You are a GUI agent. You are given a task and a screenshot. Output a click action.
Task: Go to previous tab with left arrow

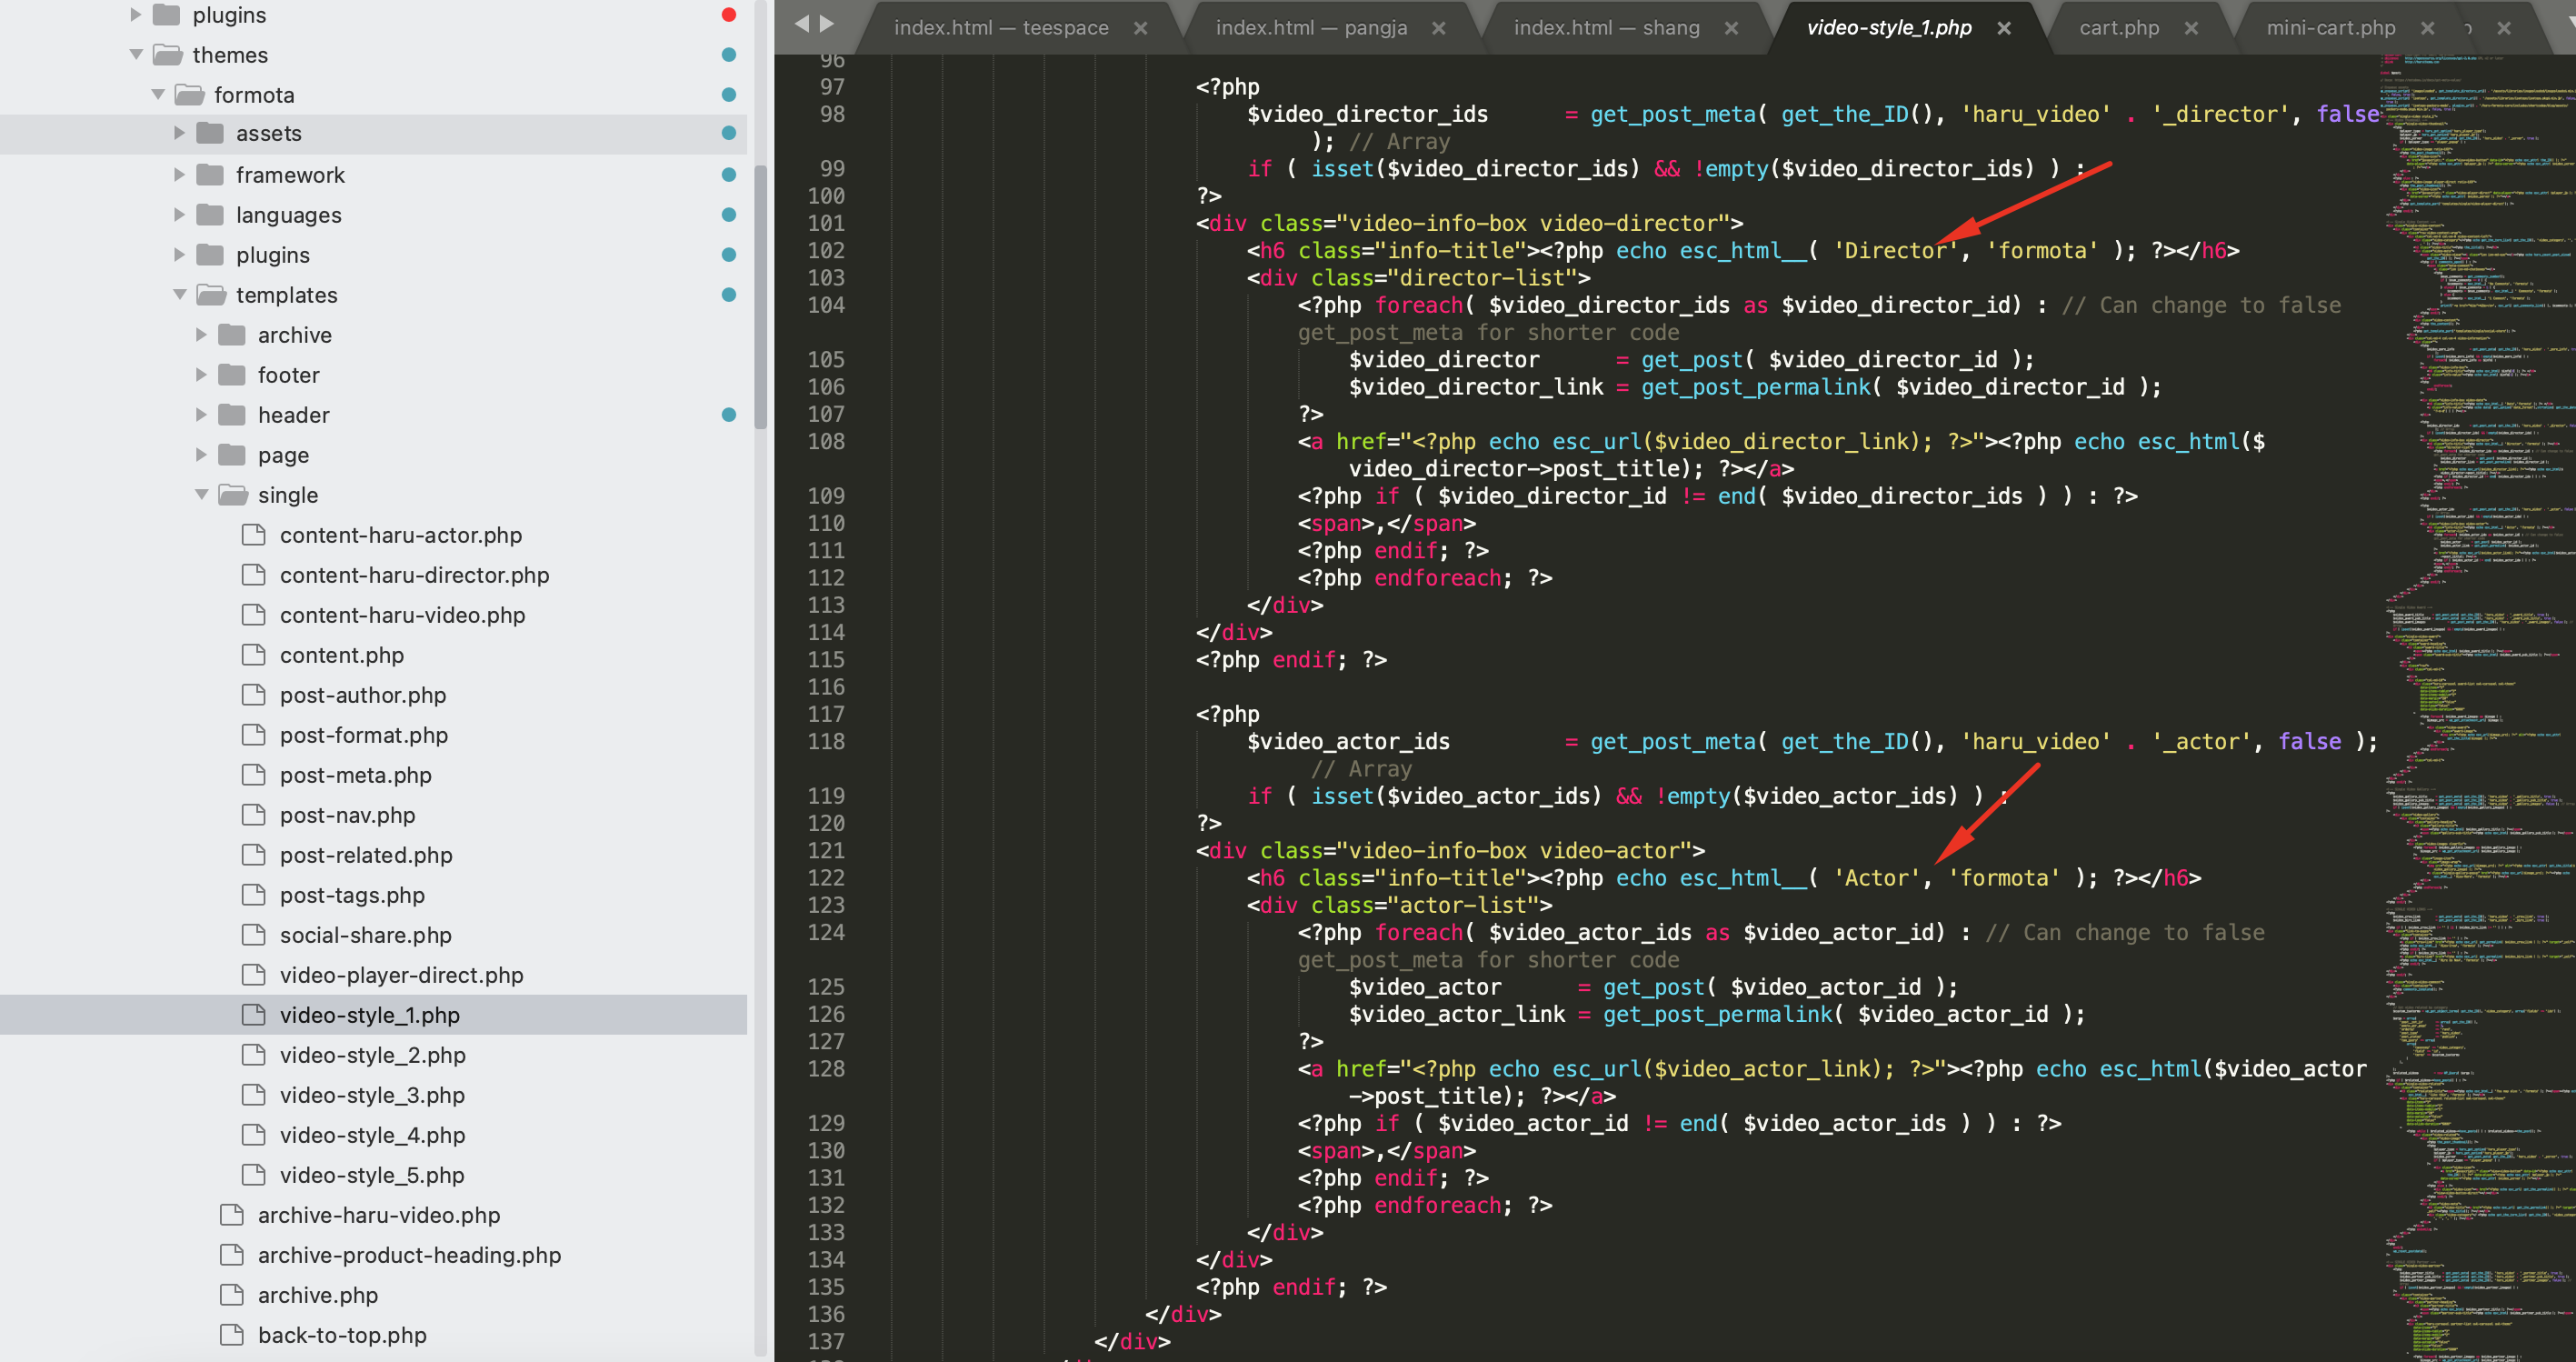point(801,23)
